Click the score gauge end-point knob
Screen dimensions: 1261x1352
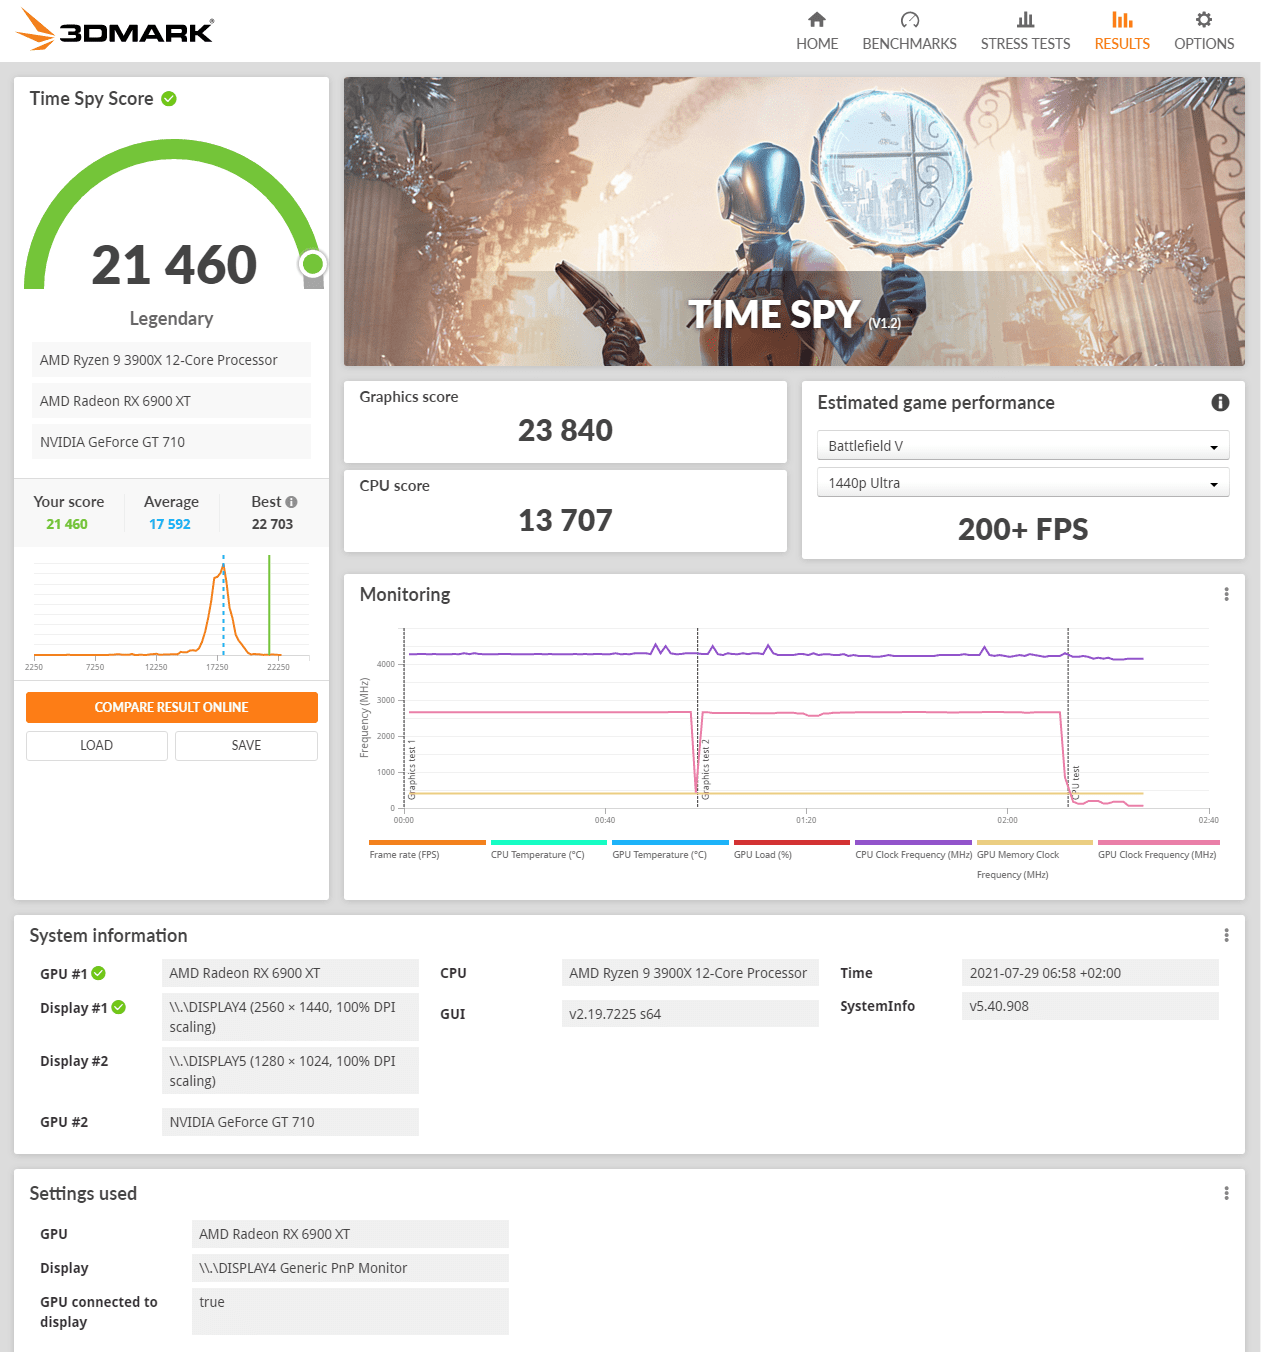pos(313,264)
